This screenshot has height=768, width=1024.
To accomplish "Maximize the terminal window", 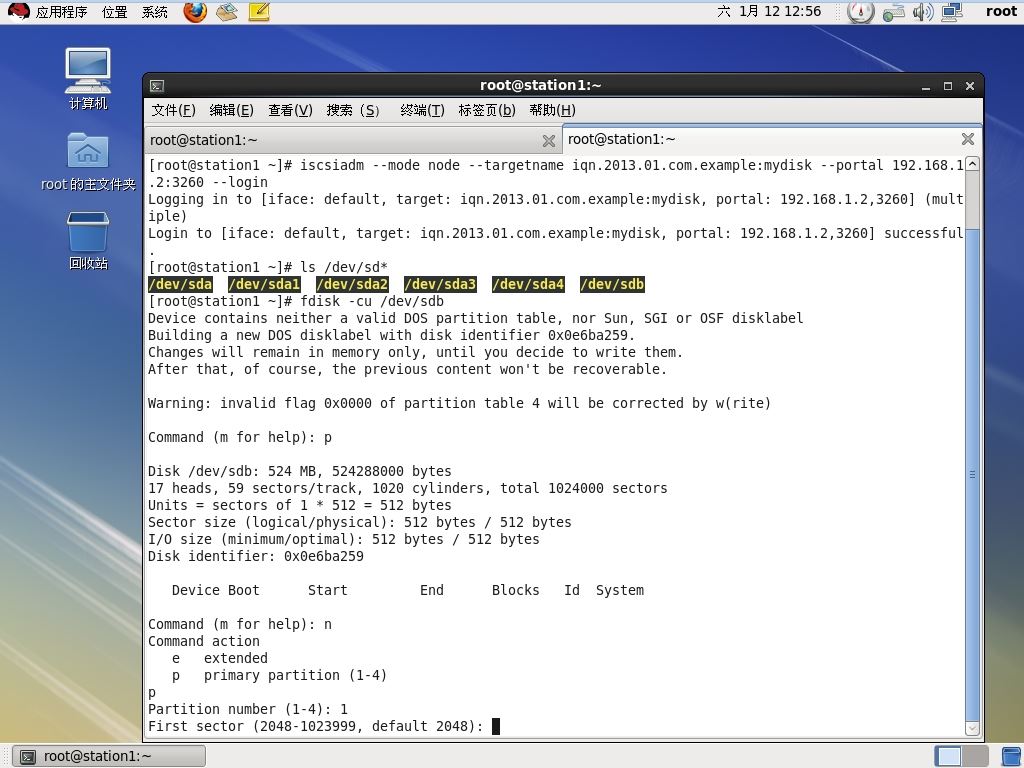I will click(948, 86).
